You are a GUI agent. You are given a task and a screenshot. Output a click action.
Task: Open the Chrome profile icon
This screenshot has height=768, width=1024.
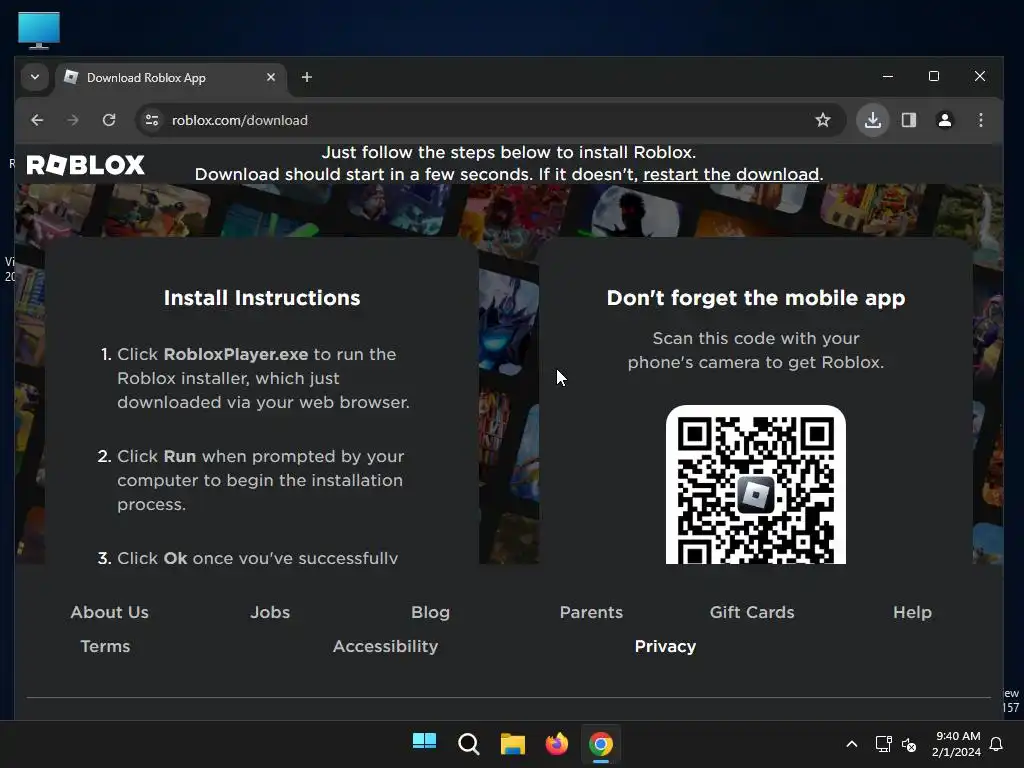(x=944, y=120)
